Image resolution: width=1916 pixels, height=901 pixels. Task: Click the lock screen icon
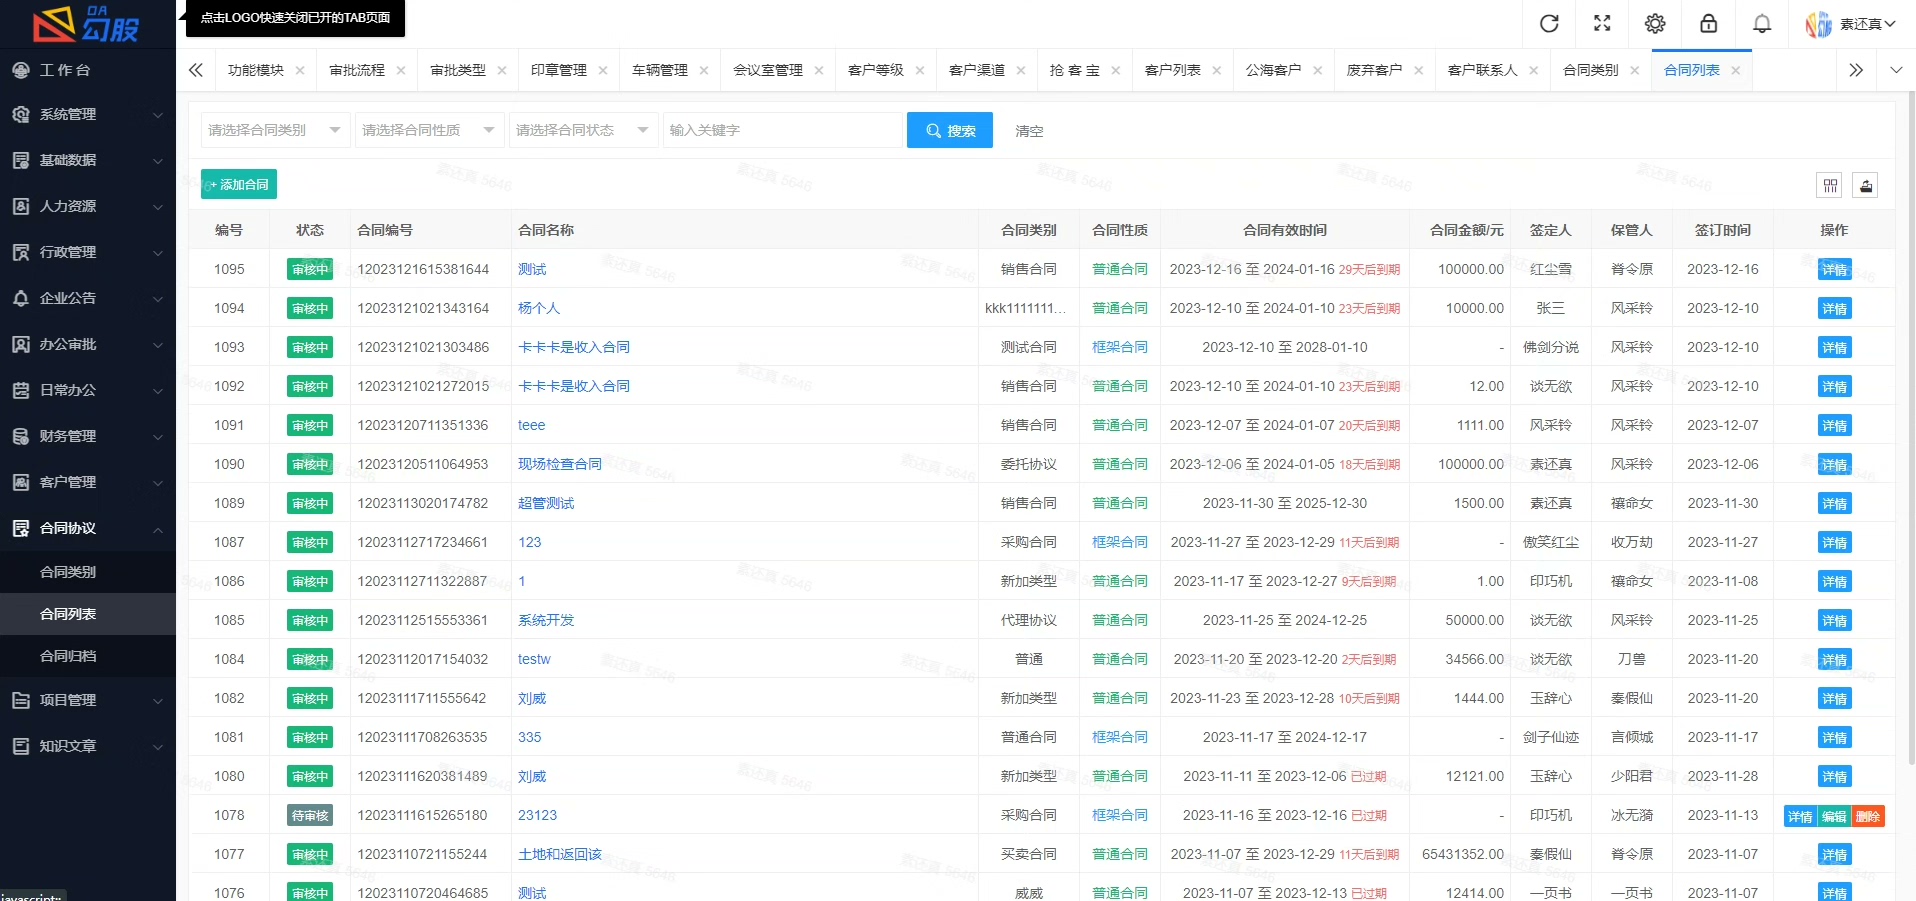pyautogui.click(x=1708, y=24)
